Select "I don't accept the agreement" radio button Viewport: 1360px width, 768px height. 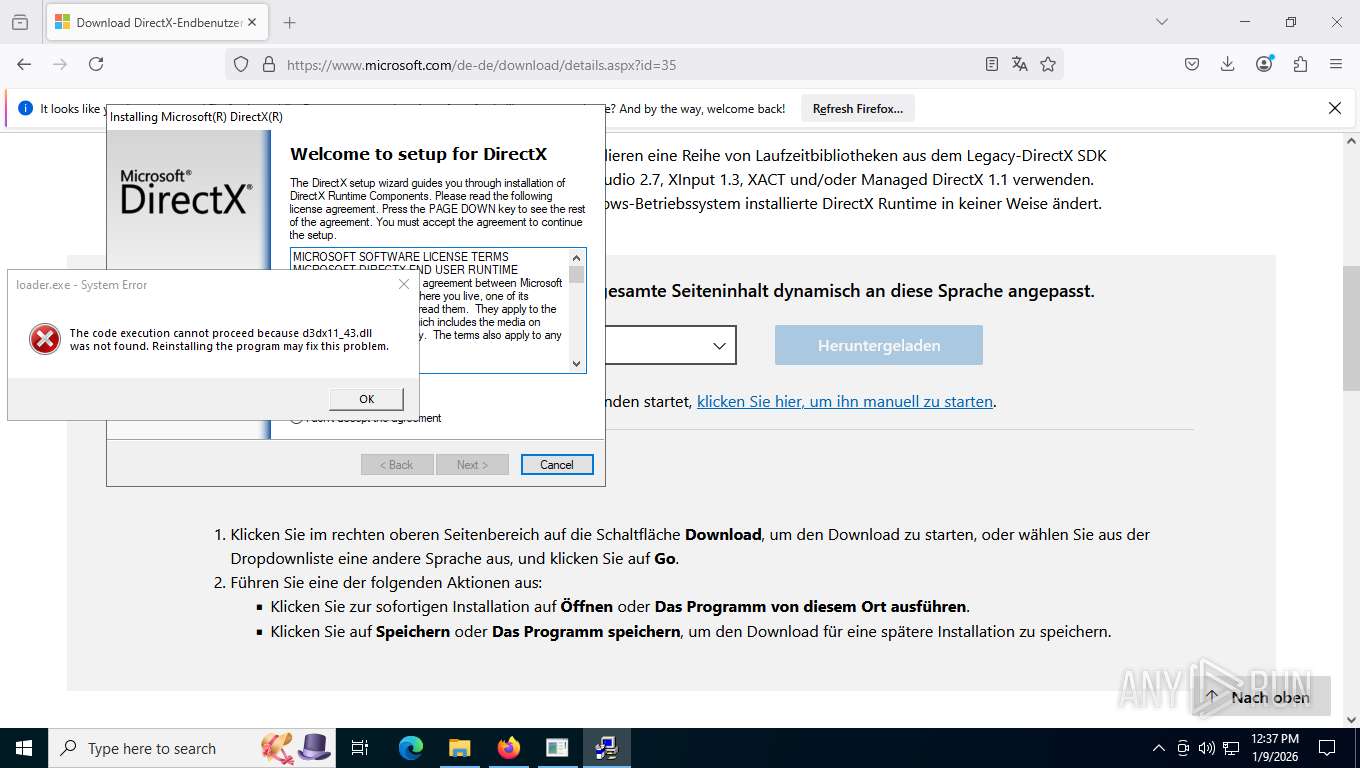(x=296, y=419)
